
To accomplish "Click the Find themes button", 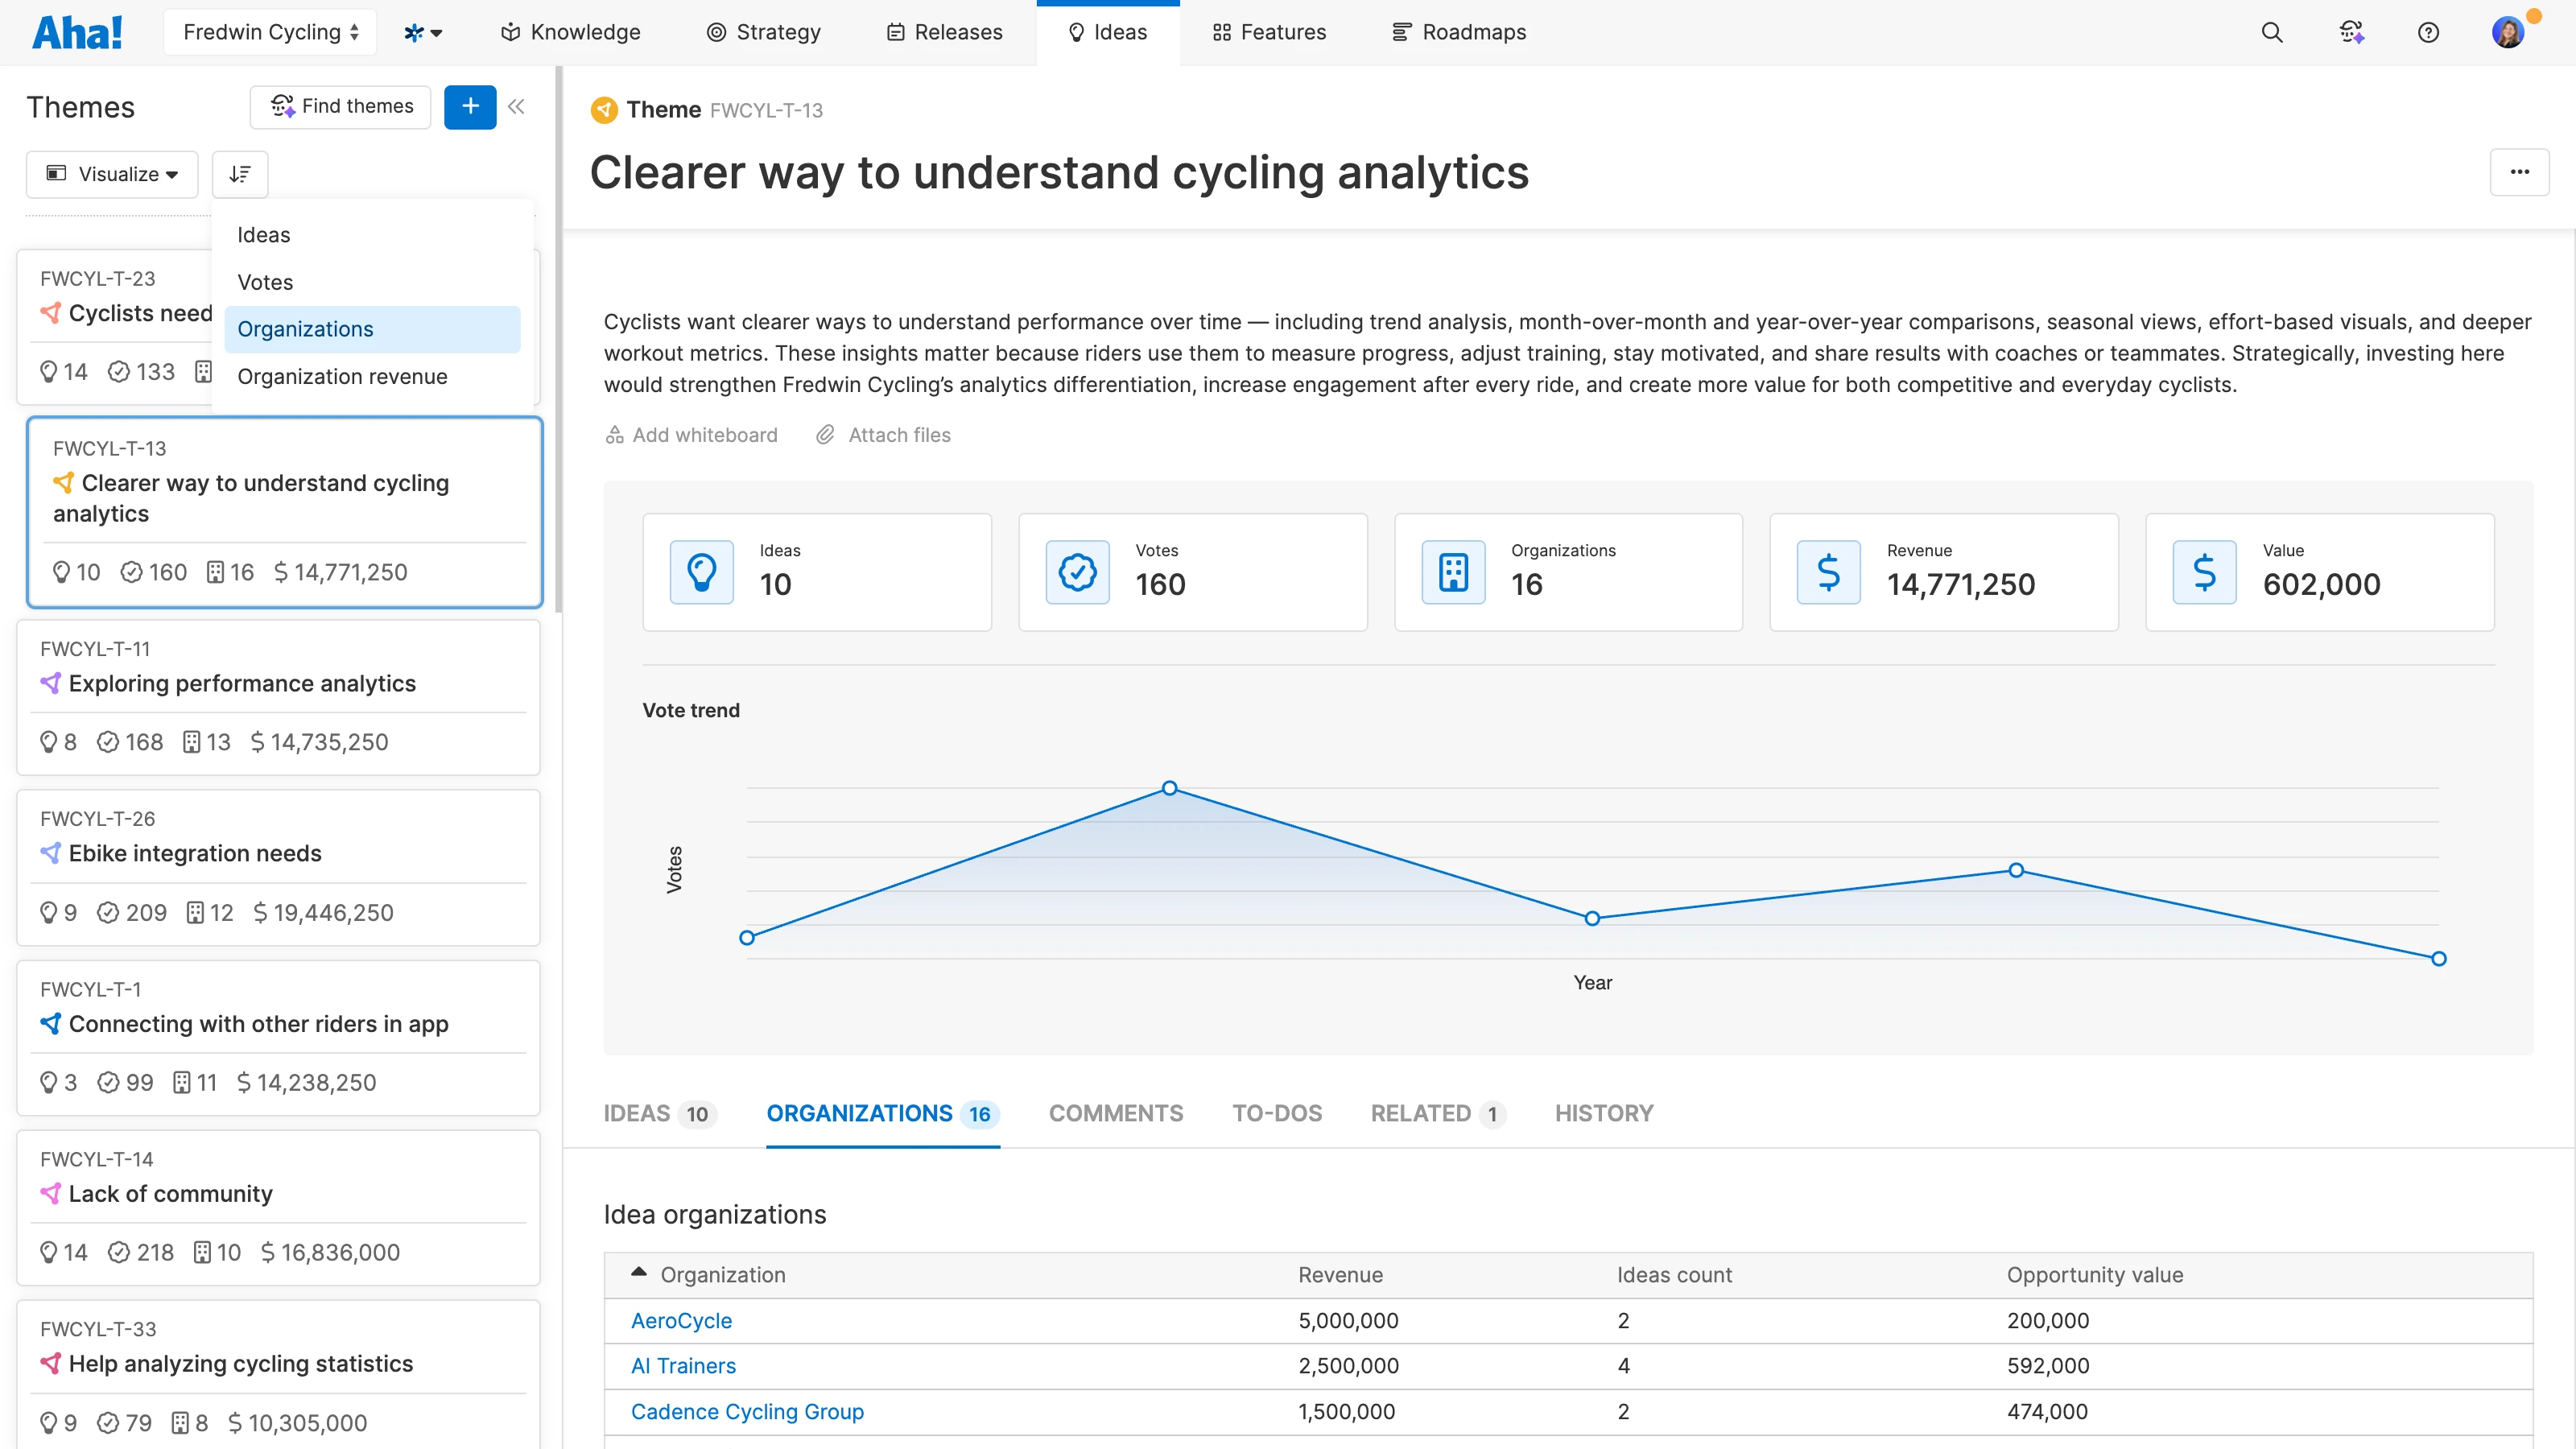I will (x=340, y=106).
